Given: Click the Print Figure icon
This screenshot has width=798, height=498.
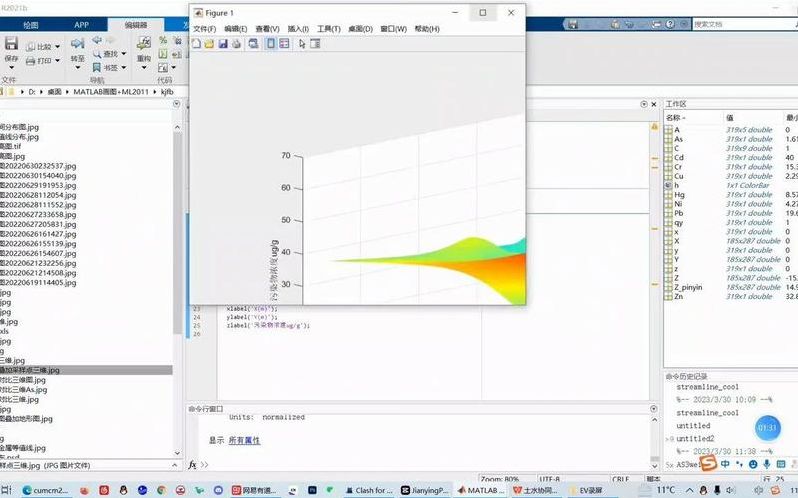Looking at the screenshot, I should tap(235, 44).
